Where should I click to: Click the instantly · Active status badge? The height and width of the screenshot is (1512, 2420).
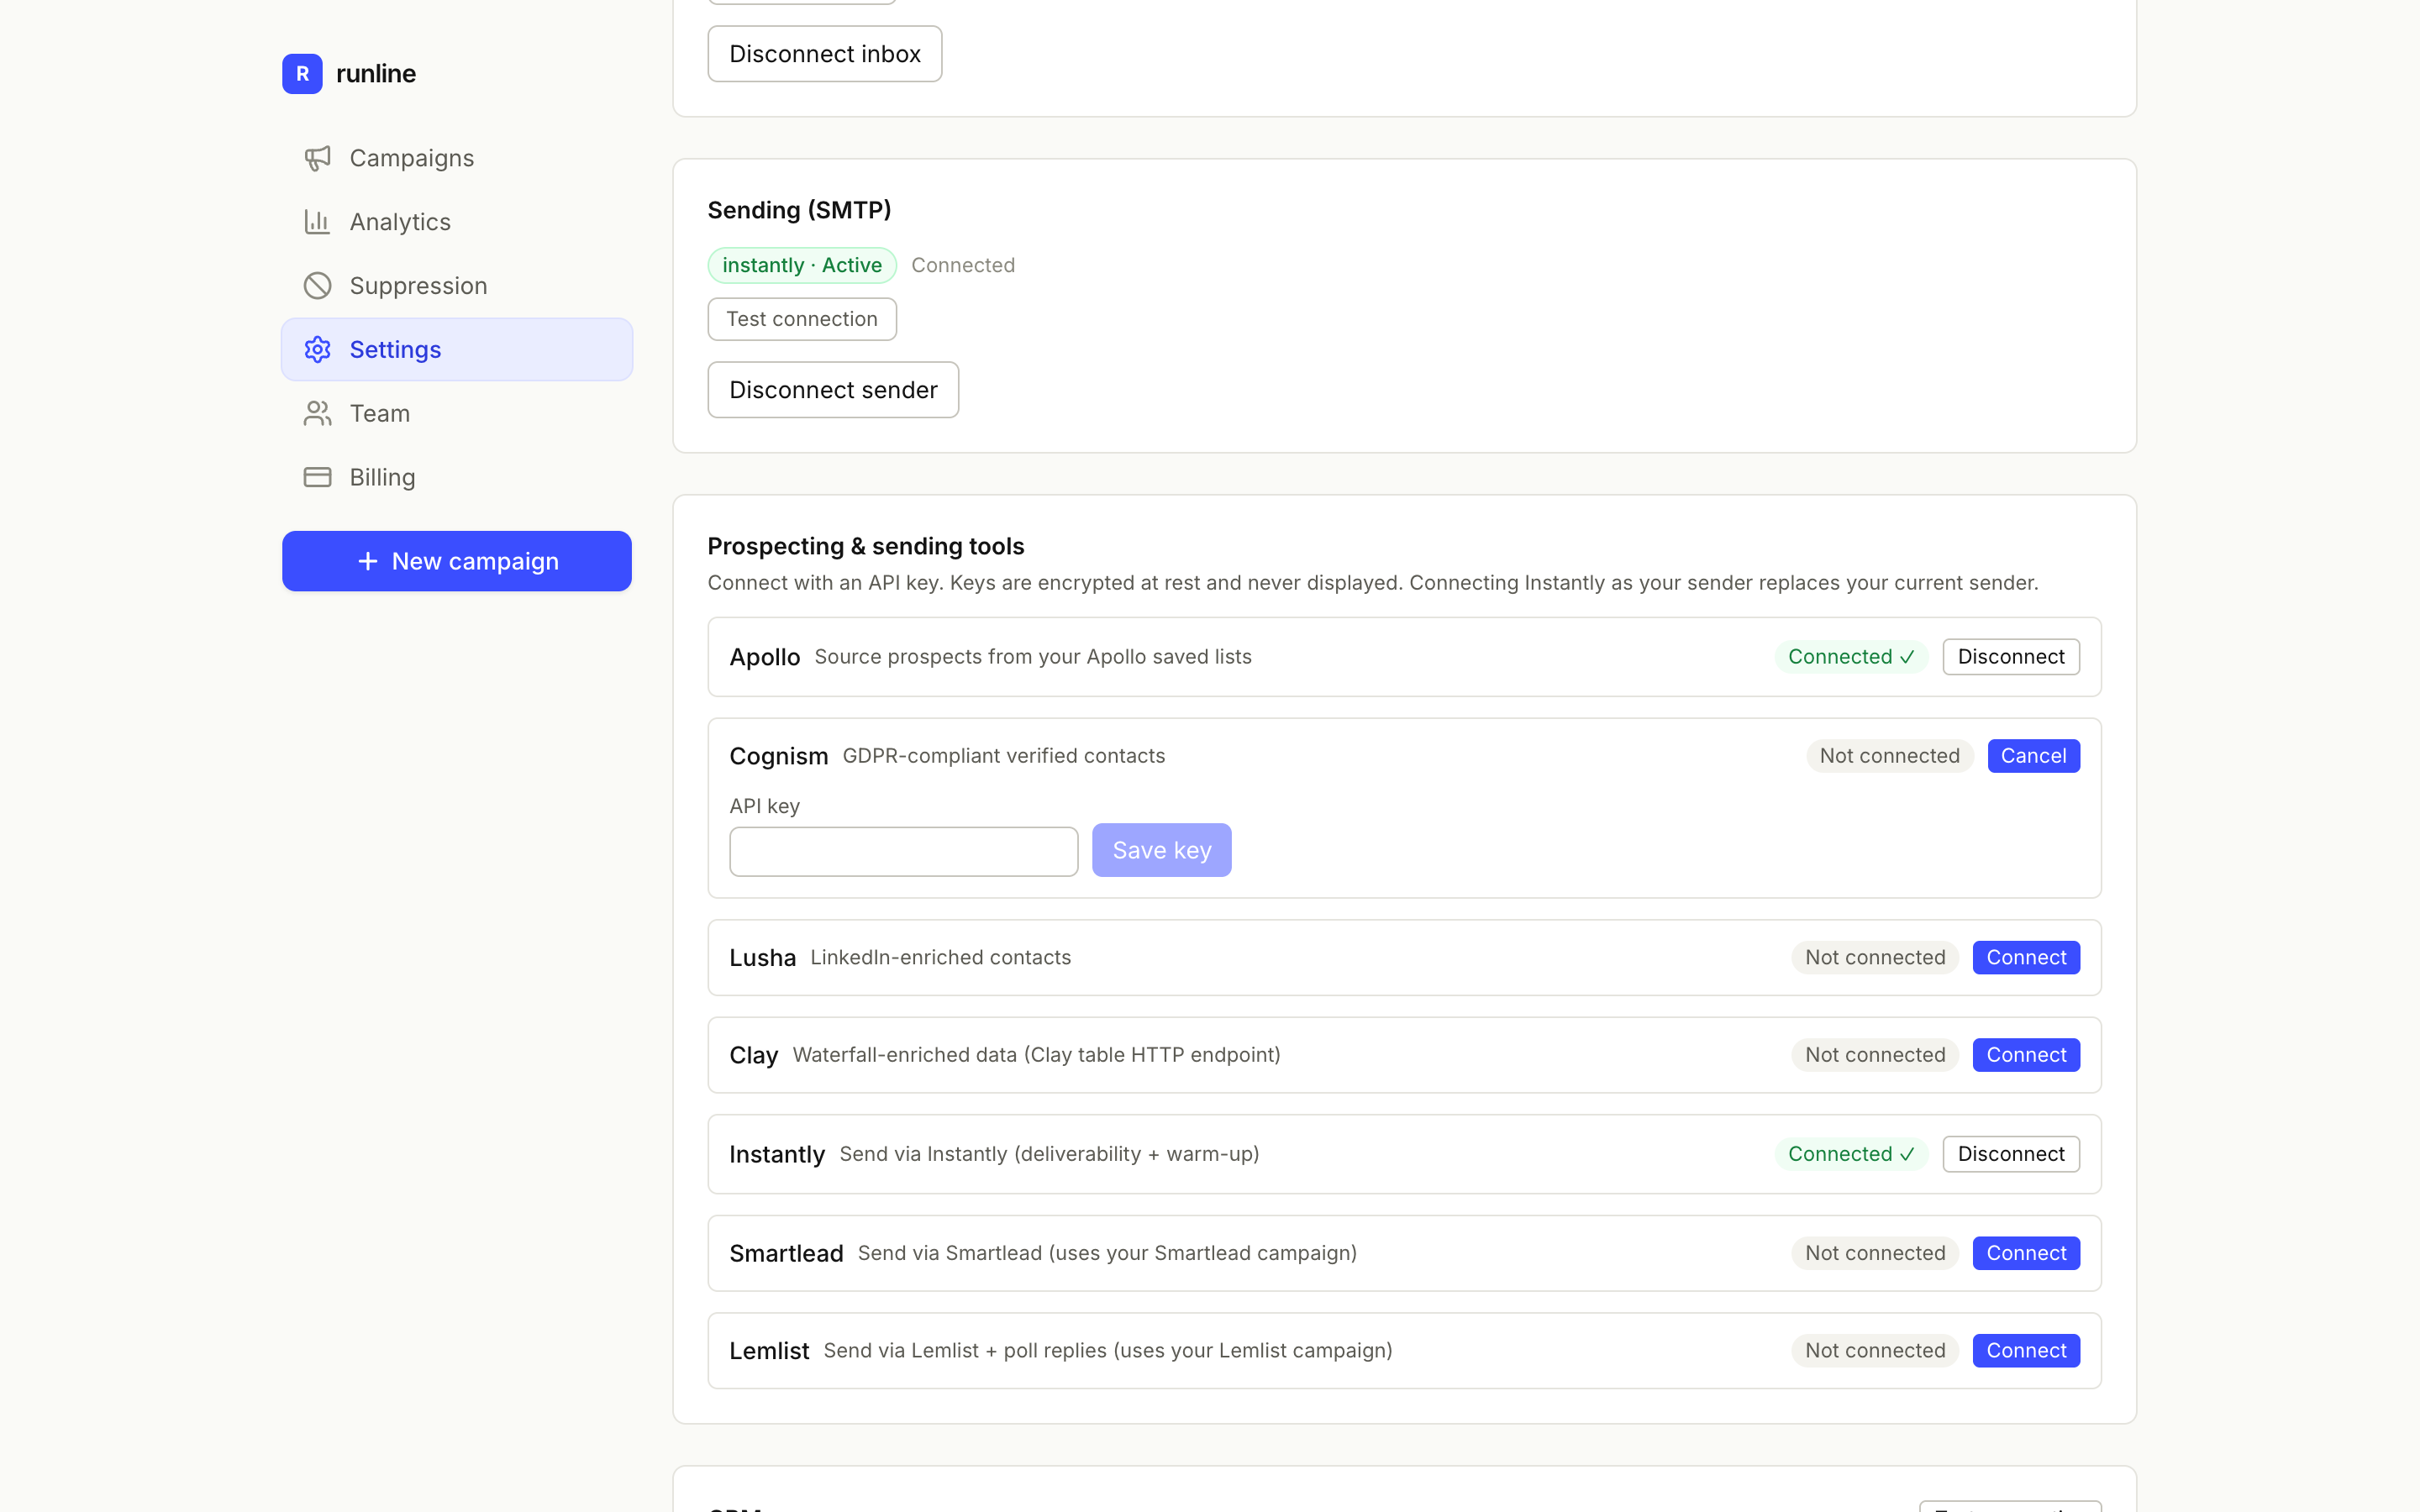click(x=802, y=265)
